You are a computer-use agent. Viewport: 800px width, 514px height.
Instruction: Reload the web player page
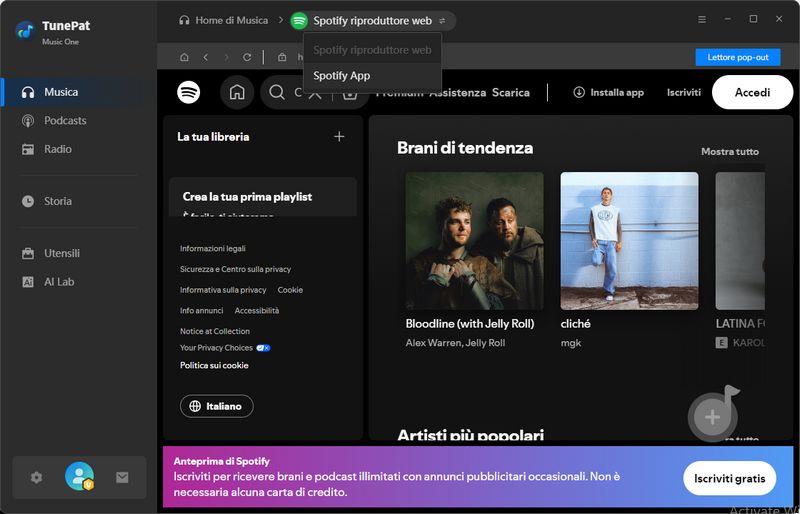click(x=247, y=57)
